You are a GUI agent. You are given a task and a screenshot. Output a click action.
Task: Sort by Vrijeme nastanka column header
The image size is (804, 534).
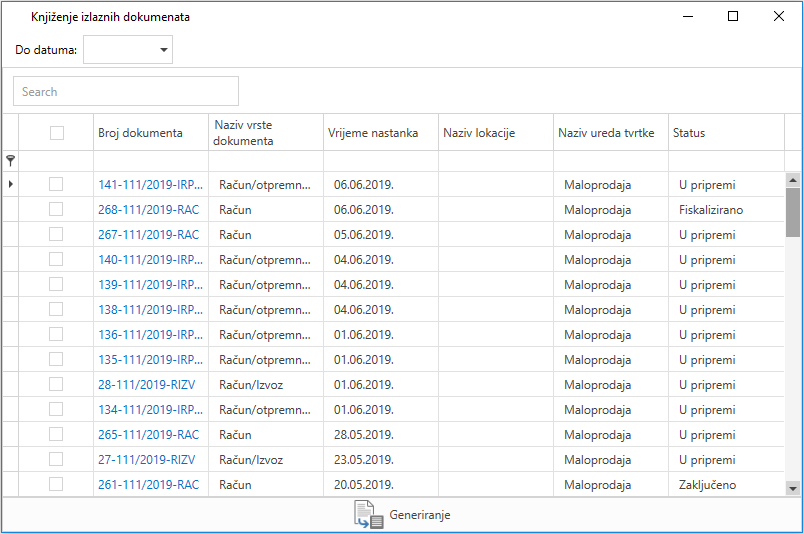[x=380, y=133]
